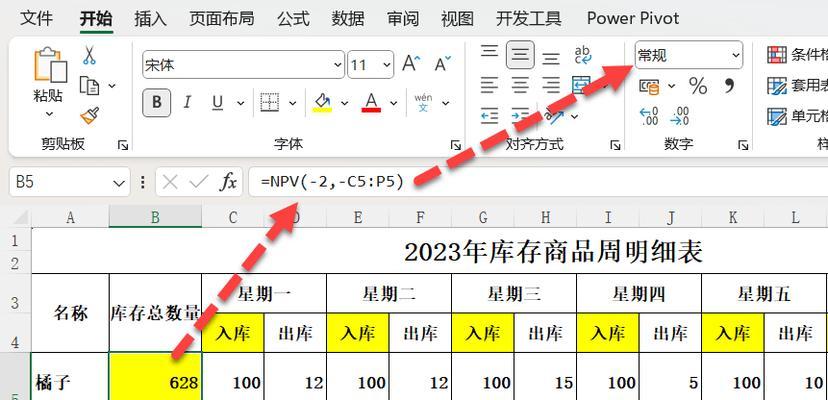828x400 pixels.
Task: Switch to the 视图 tab
Action: tap(457, 18)
